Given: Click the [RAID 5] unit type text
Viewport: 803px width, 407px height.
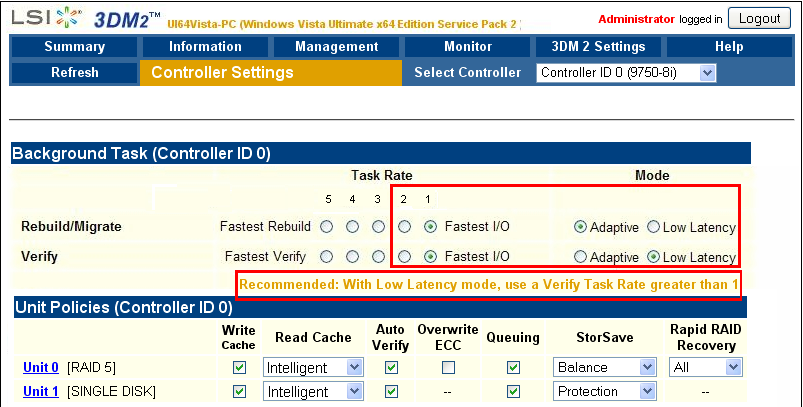Looking at the screenshot, I should [91, 368].
